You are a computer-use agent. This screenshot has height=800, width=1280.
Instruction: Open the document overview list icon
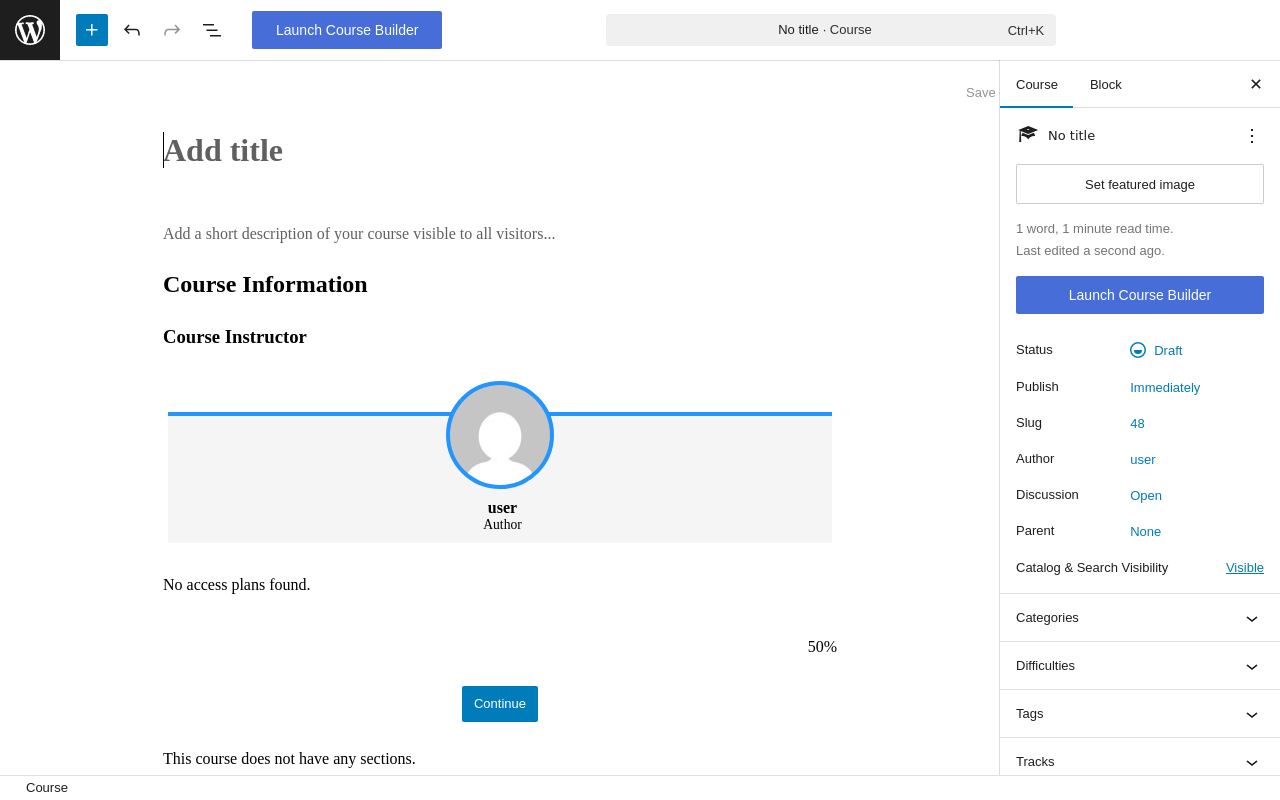(212, 30)
